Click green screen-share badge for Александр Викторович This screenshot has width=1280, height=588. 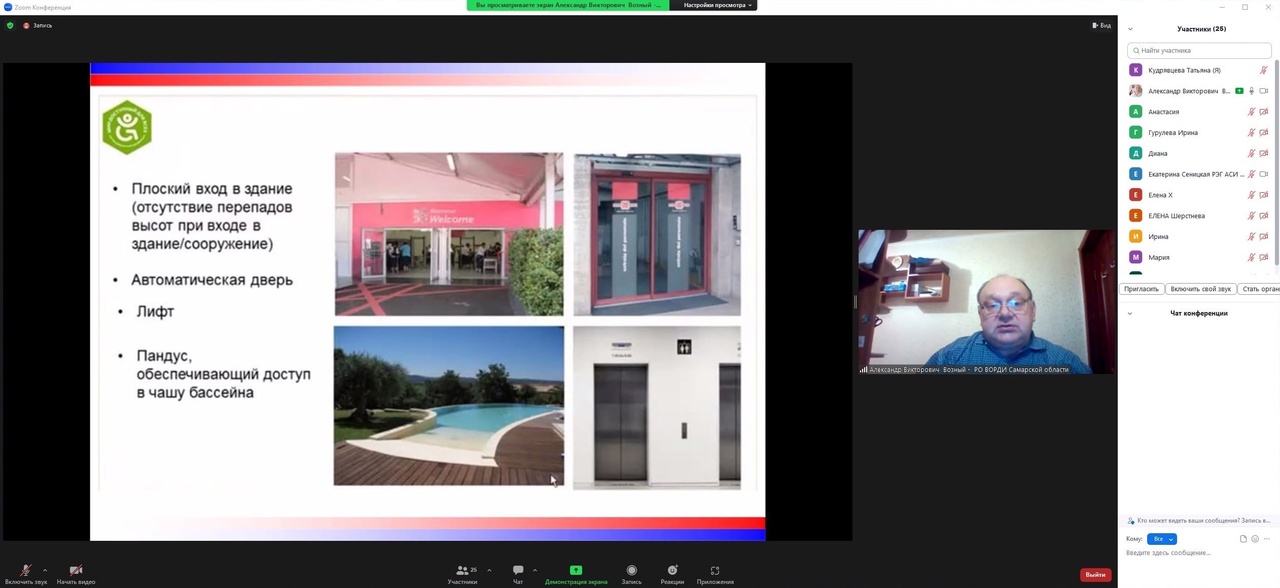tap(1239, 91)
